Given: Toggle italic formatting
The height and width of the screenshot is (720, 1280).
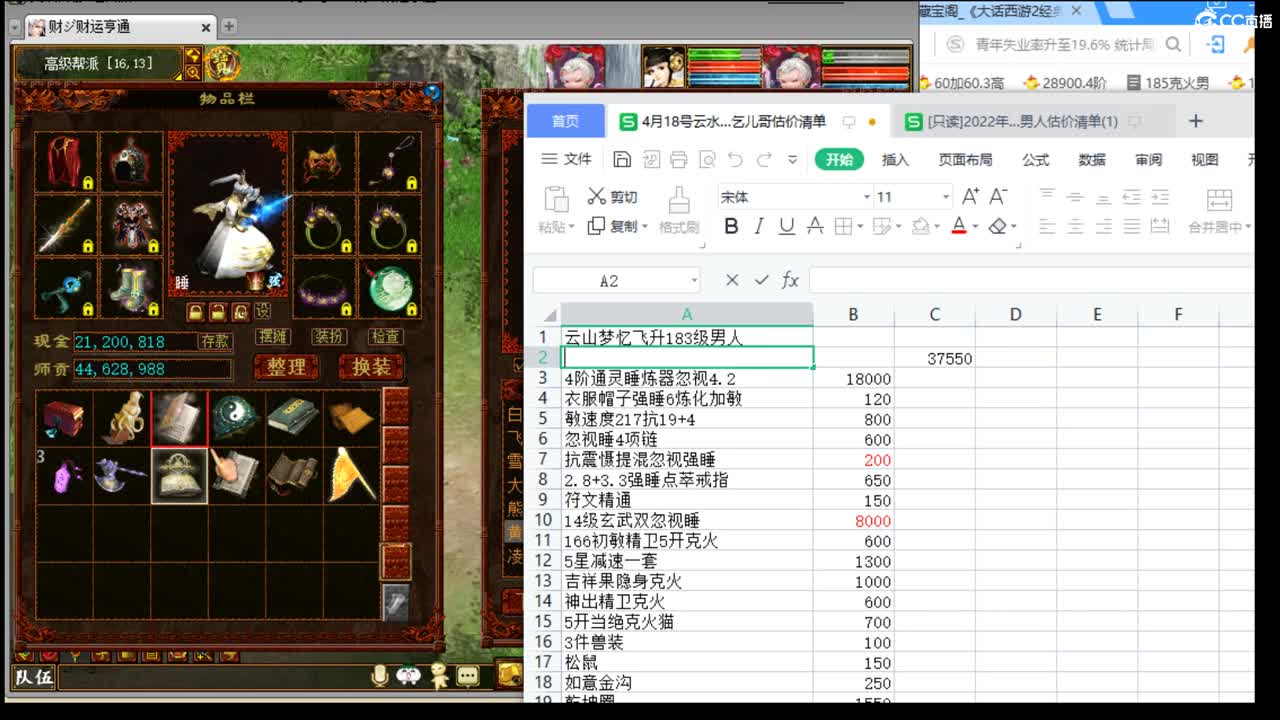Looking at the screenshot, I should pos(759,227).
